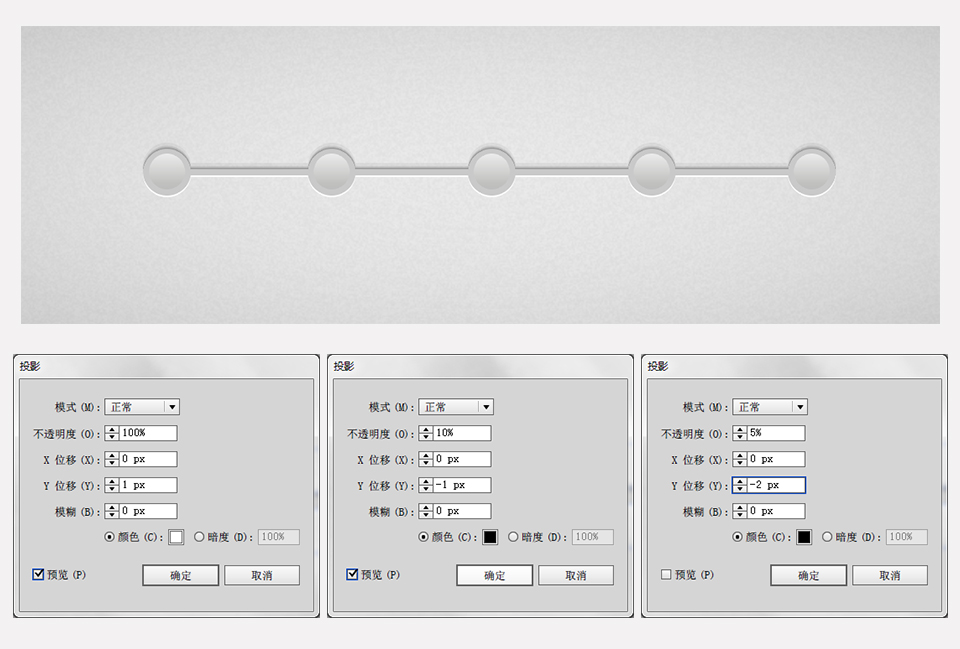The height and width of the screenshot is (649, 960).
Task: Click 取消 in the middle 投影 dialog
Action: coord(576,576)
